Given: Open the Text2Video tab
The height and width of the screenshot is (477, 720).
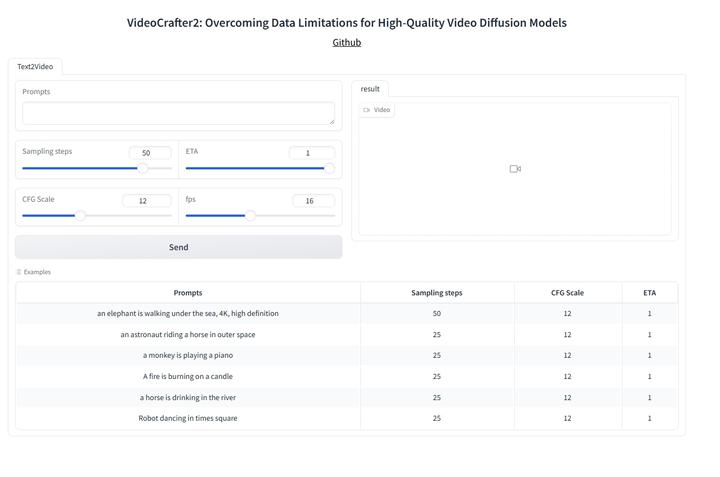Looking at the screenshot, I should click(35, 66).
